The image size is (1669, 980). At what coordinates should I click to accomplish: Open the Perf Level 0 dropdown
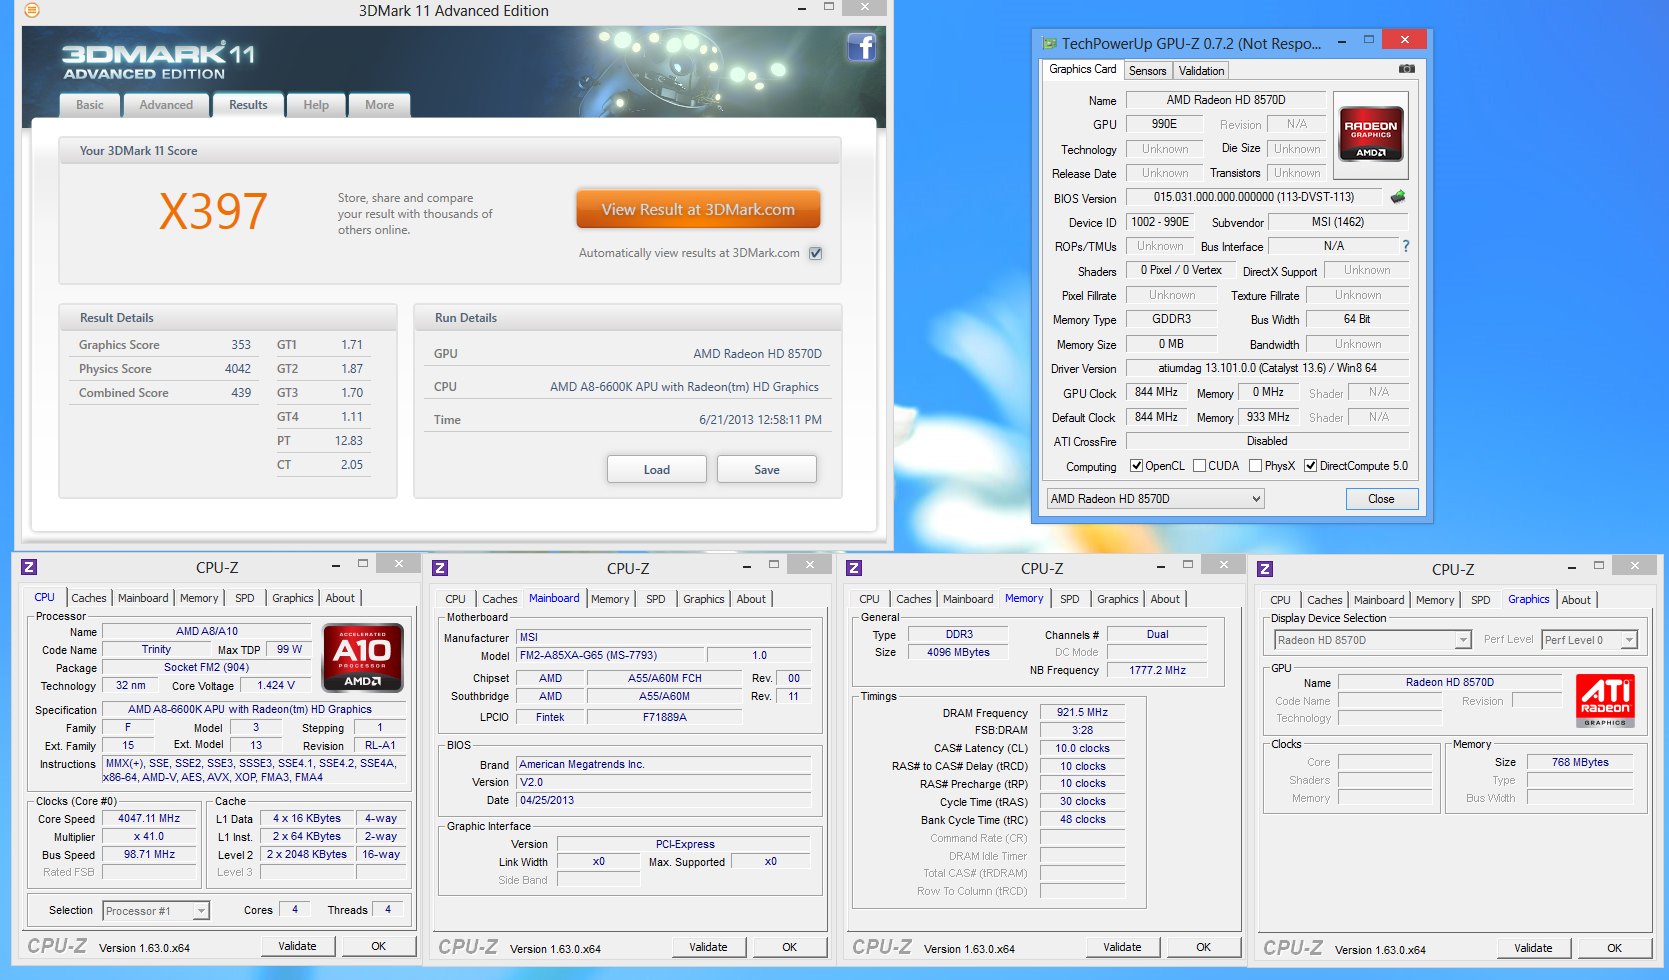coord(1590,640)
